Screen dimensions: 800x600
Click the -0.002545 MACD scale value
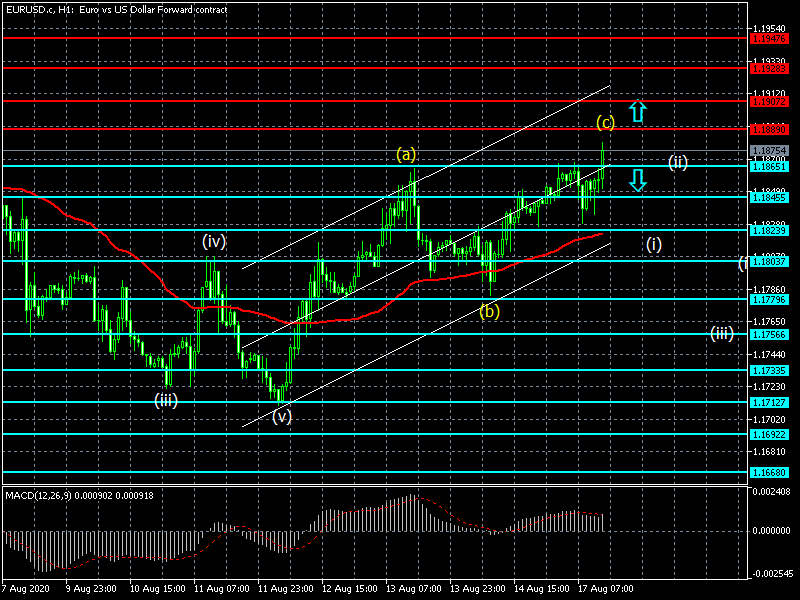(x=771, y=573)
